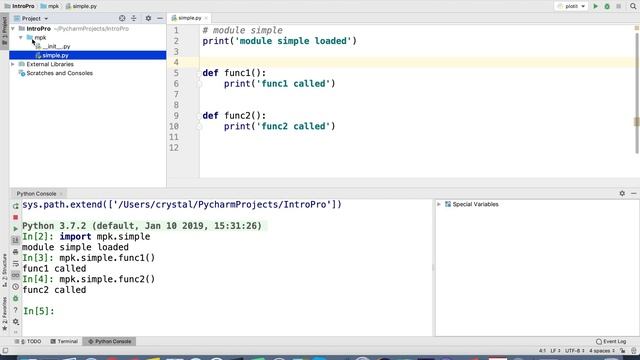Expand External Libraries node
Screen dimensions: 640x360
(x=13, y=64)
